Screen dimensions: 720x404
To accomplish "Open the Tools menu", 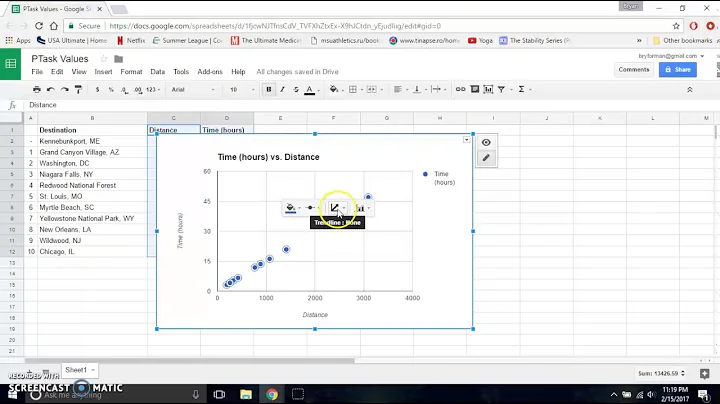I will point(181,72).
